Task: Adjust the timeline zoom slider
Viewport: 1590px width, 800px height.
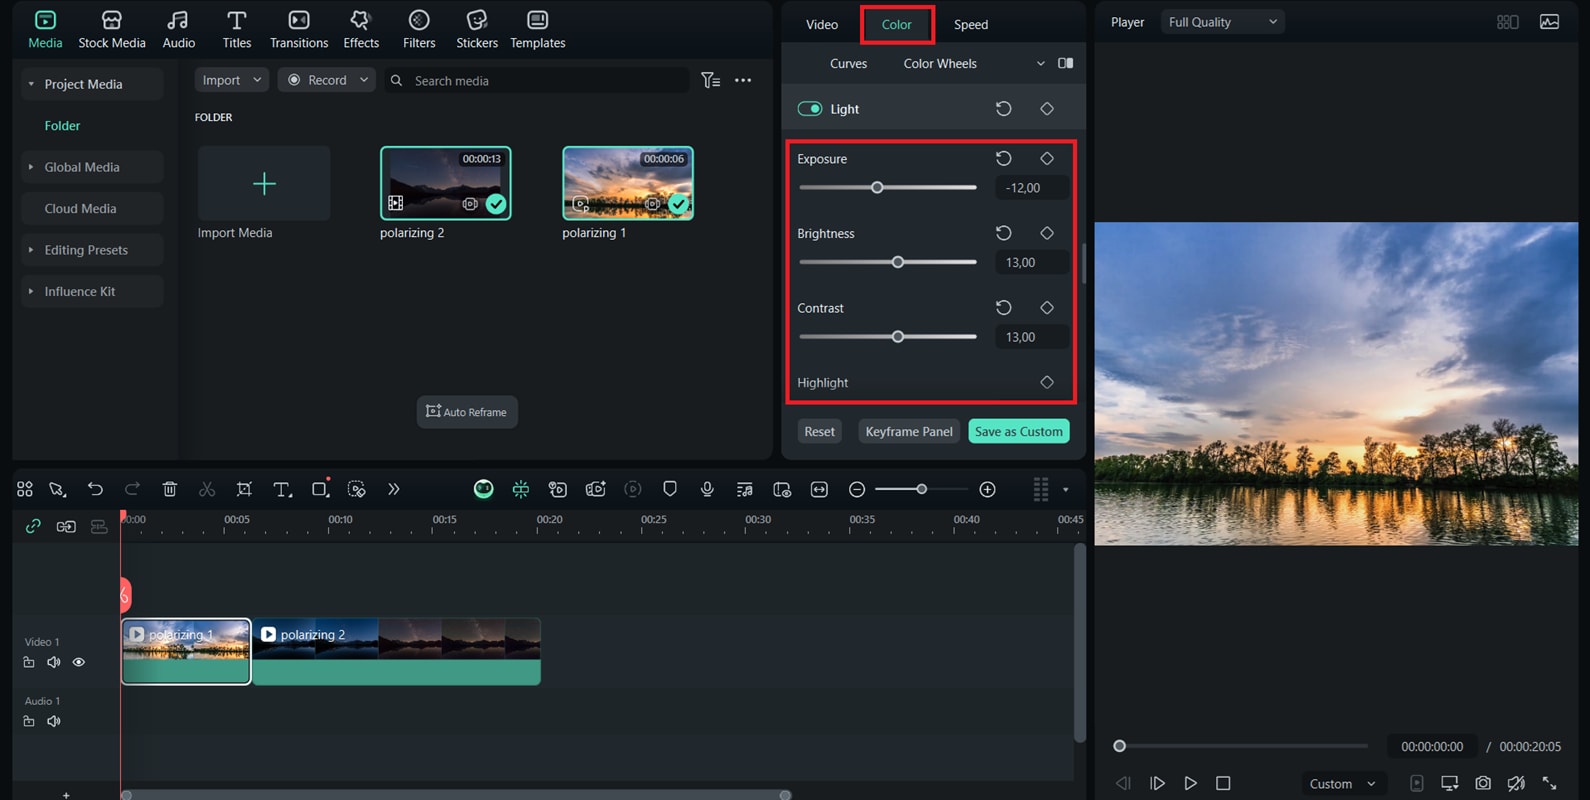Action: tap(921, 489)
